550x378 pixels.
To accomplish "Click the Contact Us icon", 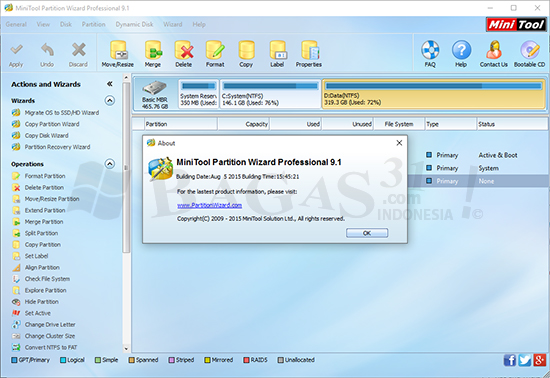I will pos(494,50).
